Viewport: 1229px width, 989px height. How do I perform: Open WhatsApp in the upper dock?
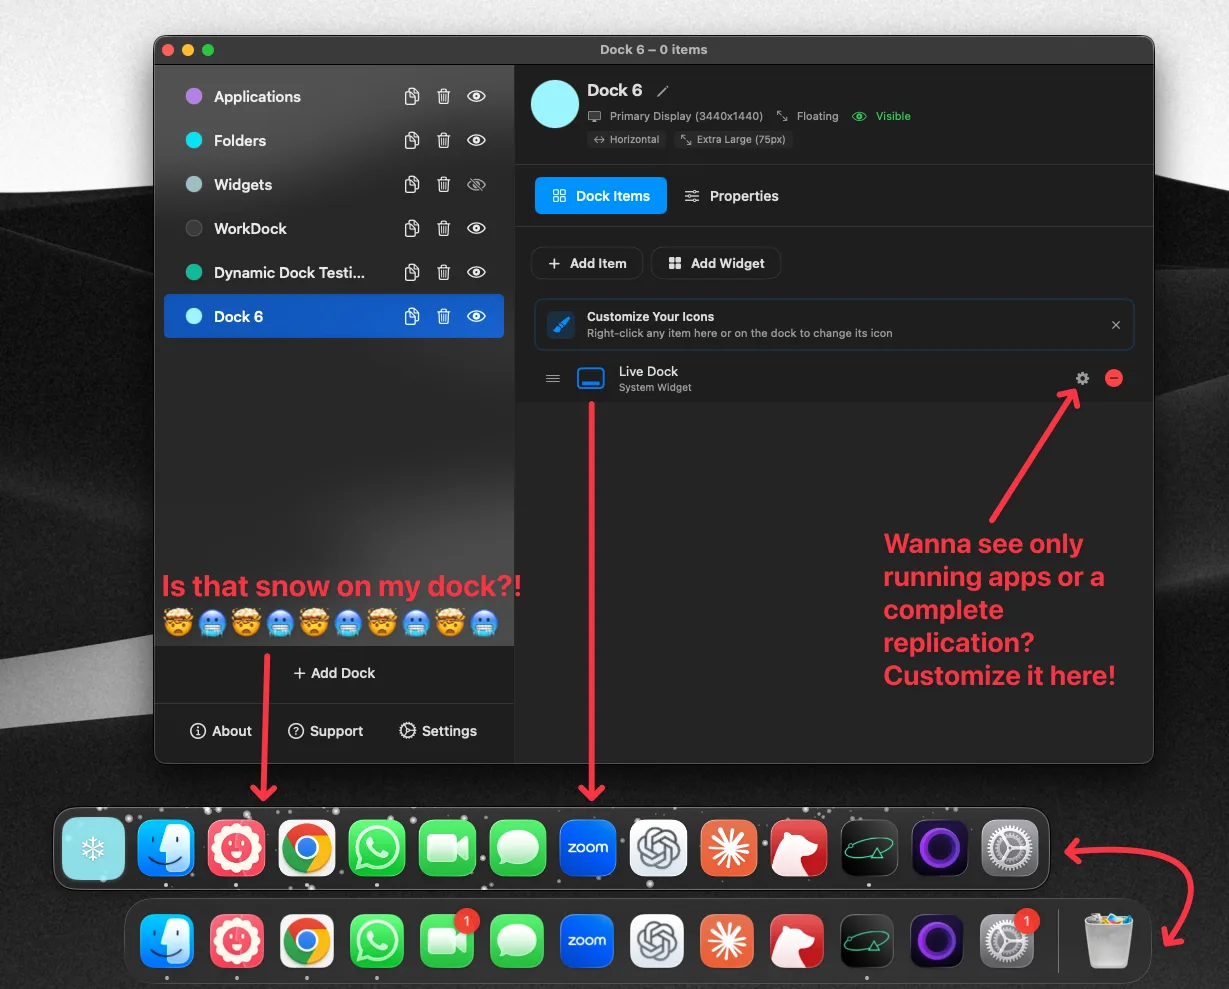pos(377,849)
